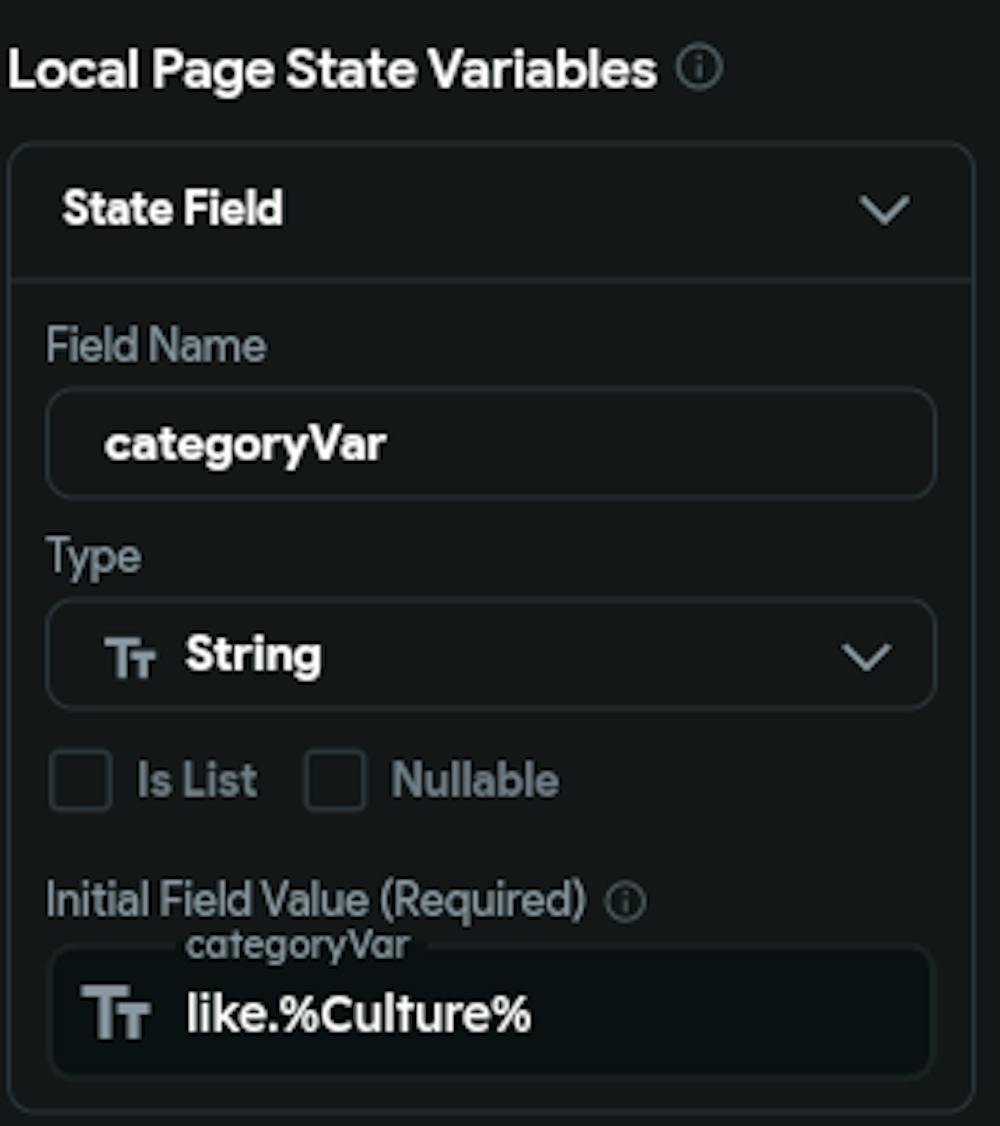Click the 'Nullable' label text
The height and width of the screenshot is (1126, 1000).
click(475, 780)
